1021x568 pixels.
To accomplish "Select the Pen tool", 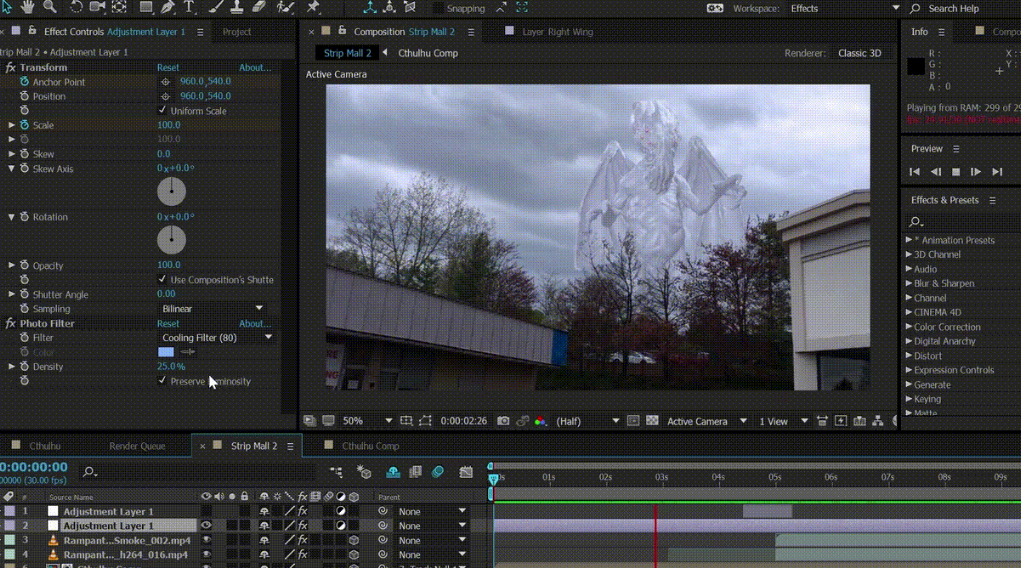I will pyautogui.click(x=167, y=7).
